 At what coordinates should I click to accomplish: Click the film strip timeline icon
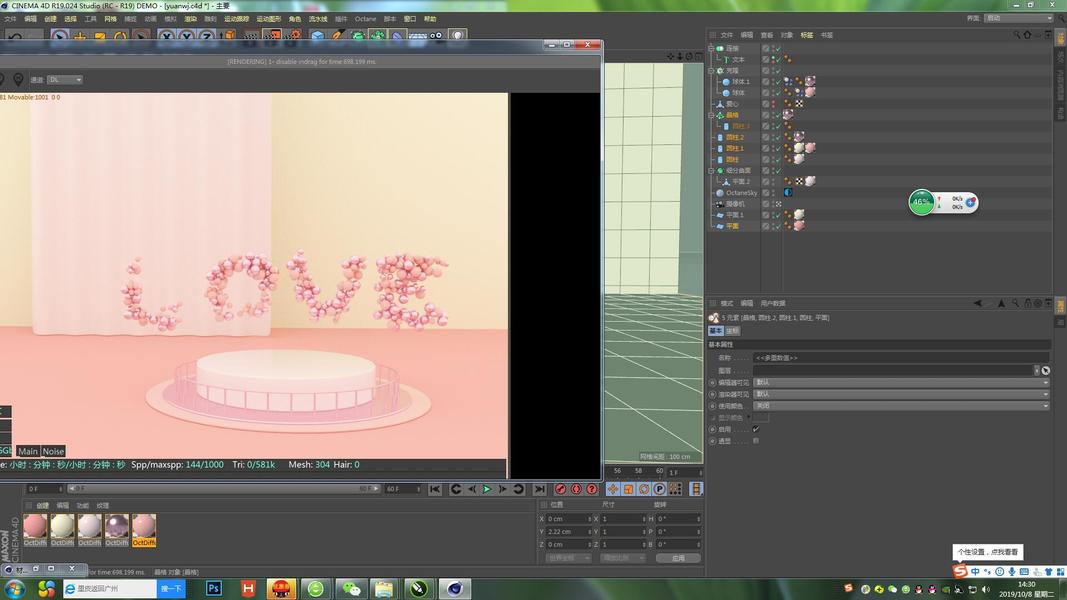[x=696, y=489]
